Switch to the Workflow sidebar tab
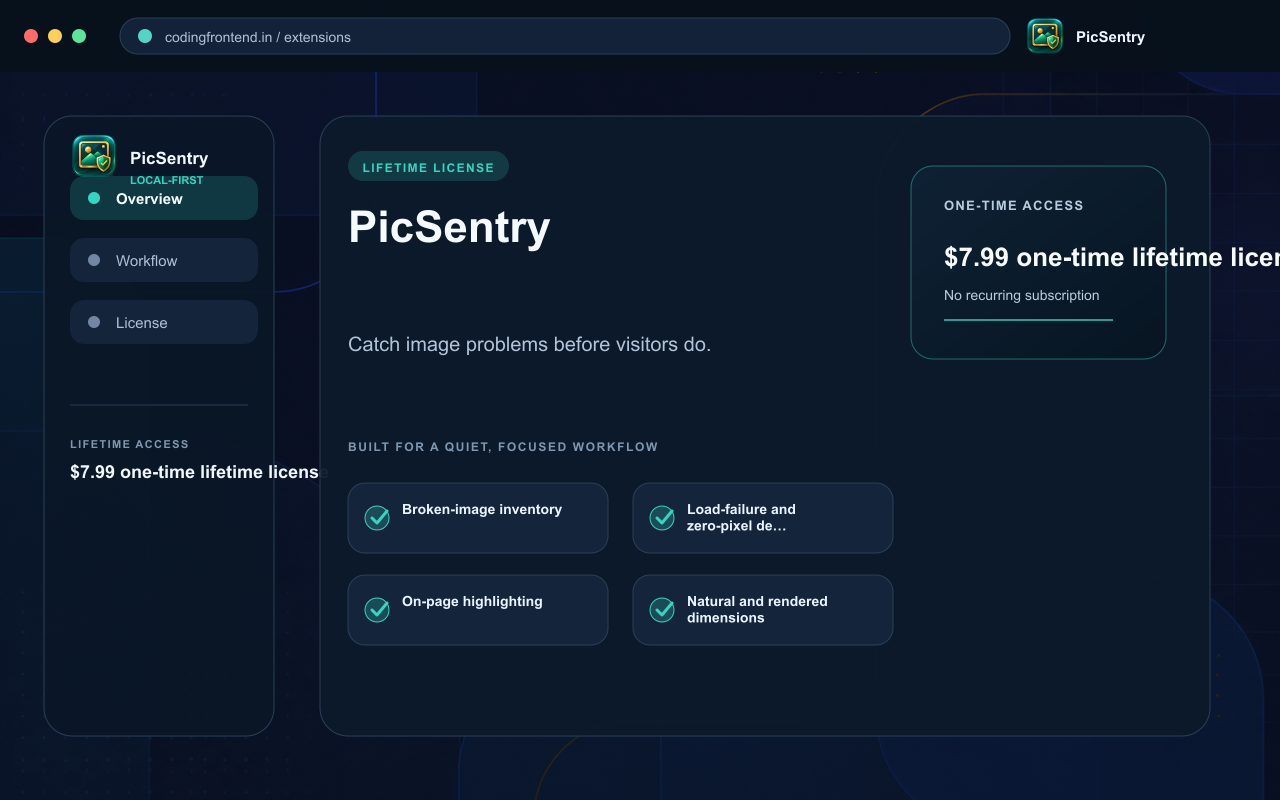Image resolution: width=1280 pixels, height=800 pixels. pyautogui.click(x=164, y=260)
